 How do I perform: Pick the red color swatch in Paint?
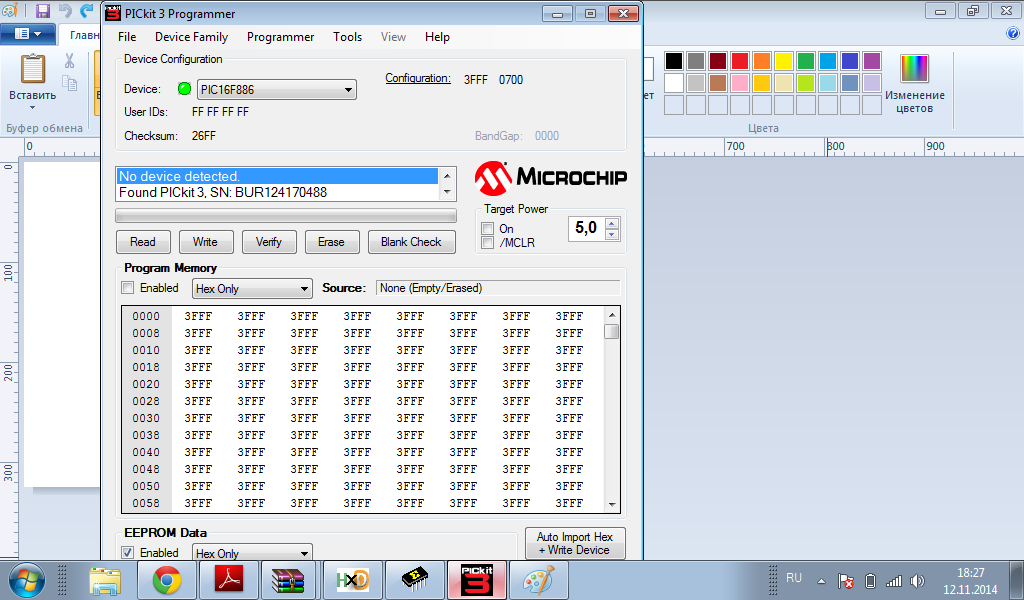point(740,61)
